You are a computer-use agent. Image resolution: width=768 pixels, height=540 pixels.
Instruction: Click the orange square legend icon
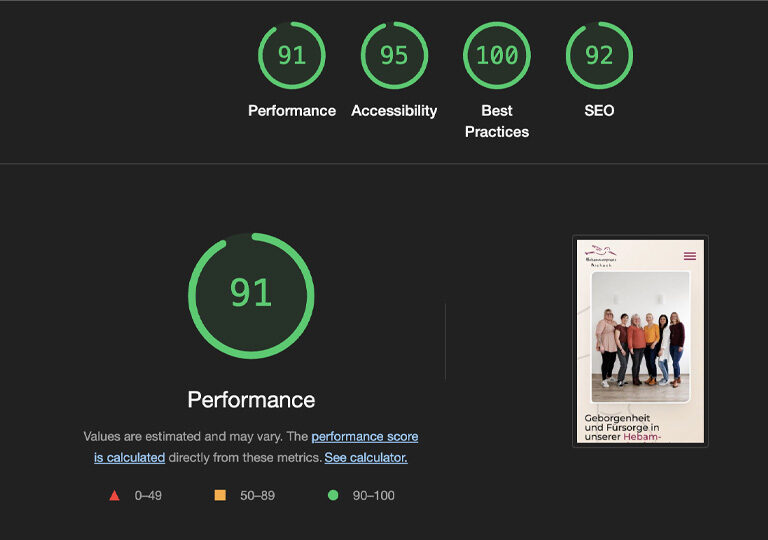(x=220, y=495)
